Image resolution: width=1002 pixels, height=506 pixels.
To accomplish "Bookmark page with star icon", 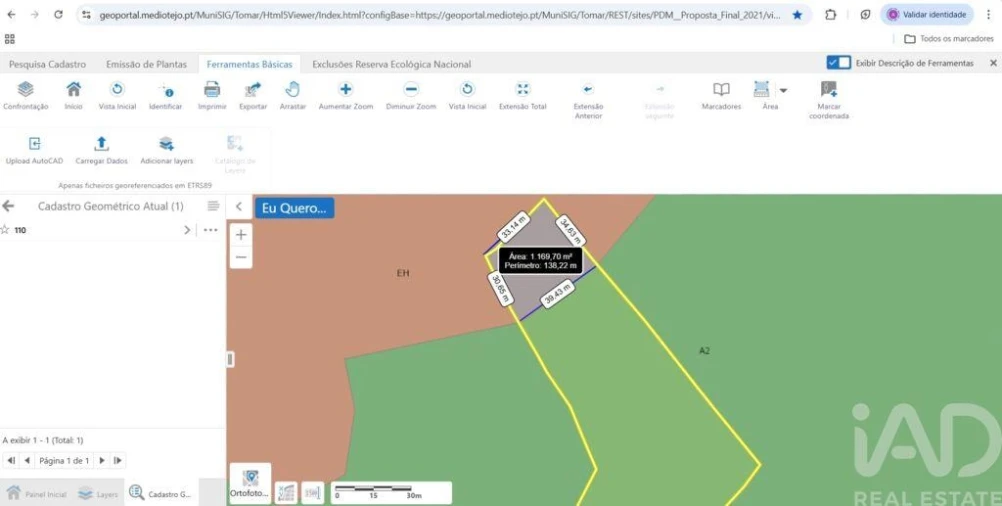I will (797, 15).
